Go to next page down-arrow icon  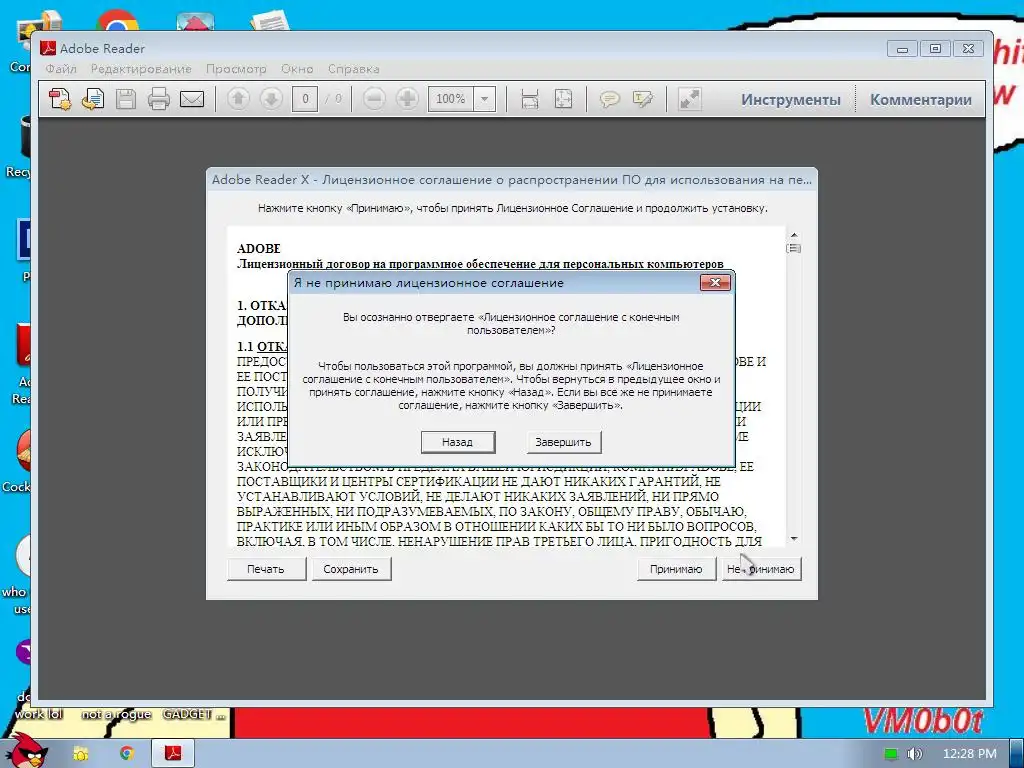click(x=271, y=99)
